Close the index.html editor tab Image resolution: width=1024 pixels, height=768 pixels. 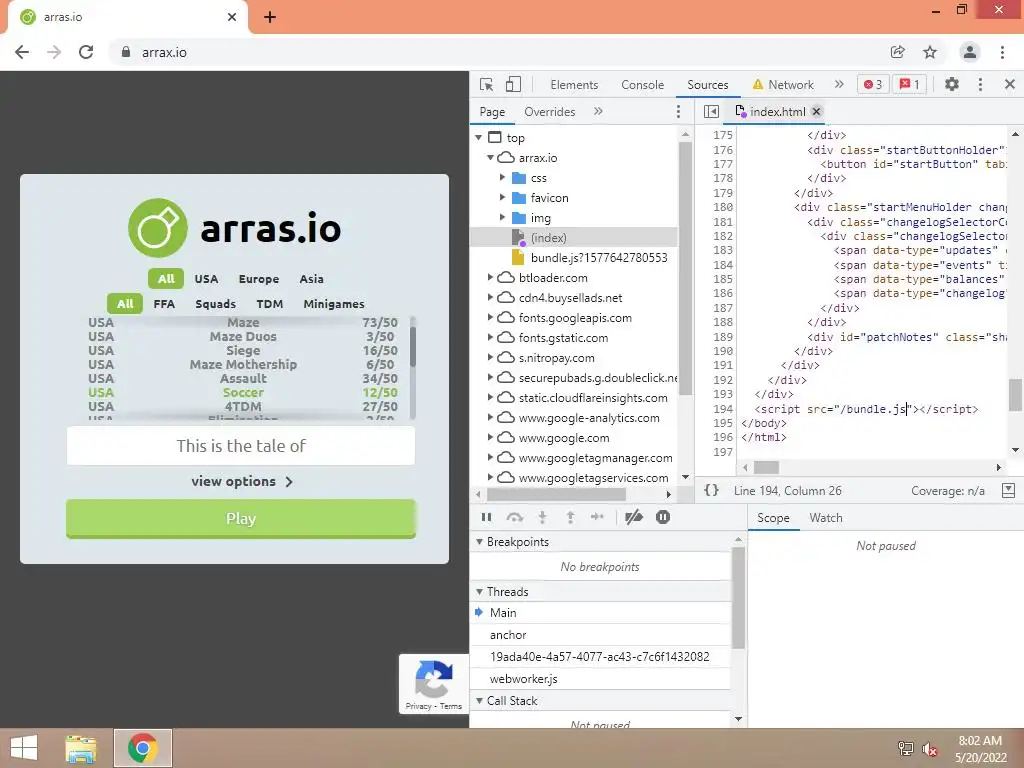(816, 112)
